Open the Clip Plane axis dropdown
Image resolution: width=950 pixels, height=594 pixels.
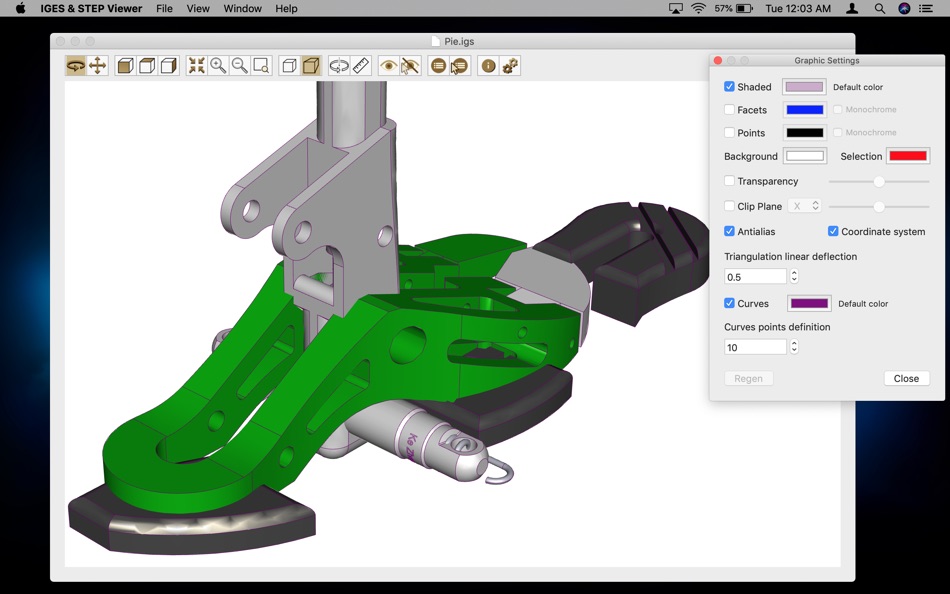[805, 206]
